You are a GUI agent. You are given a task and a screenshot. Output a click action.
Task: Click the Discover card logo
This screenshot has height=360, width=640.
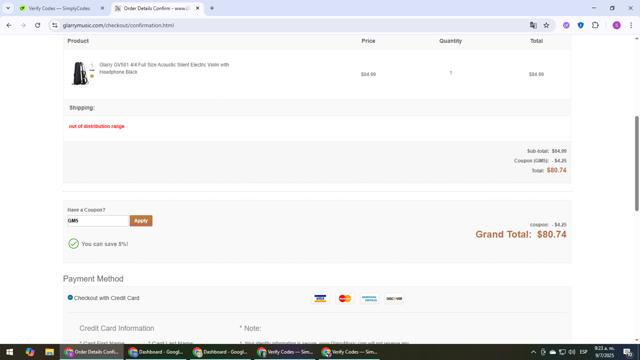[394, 298]
